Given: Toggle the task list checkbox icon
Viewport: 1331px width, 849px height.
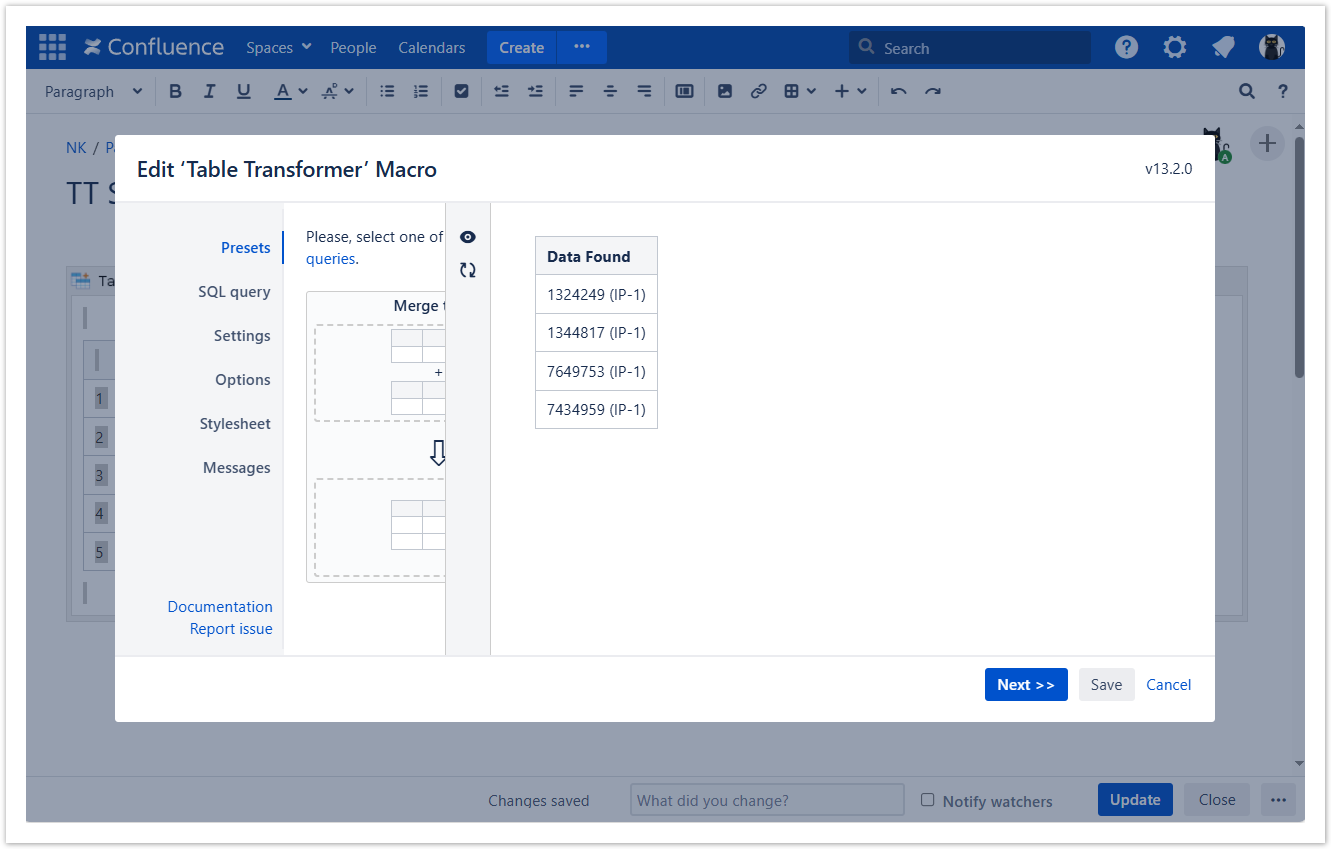Looking at the screenshot, I should tap(461, 91).
